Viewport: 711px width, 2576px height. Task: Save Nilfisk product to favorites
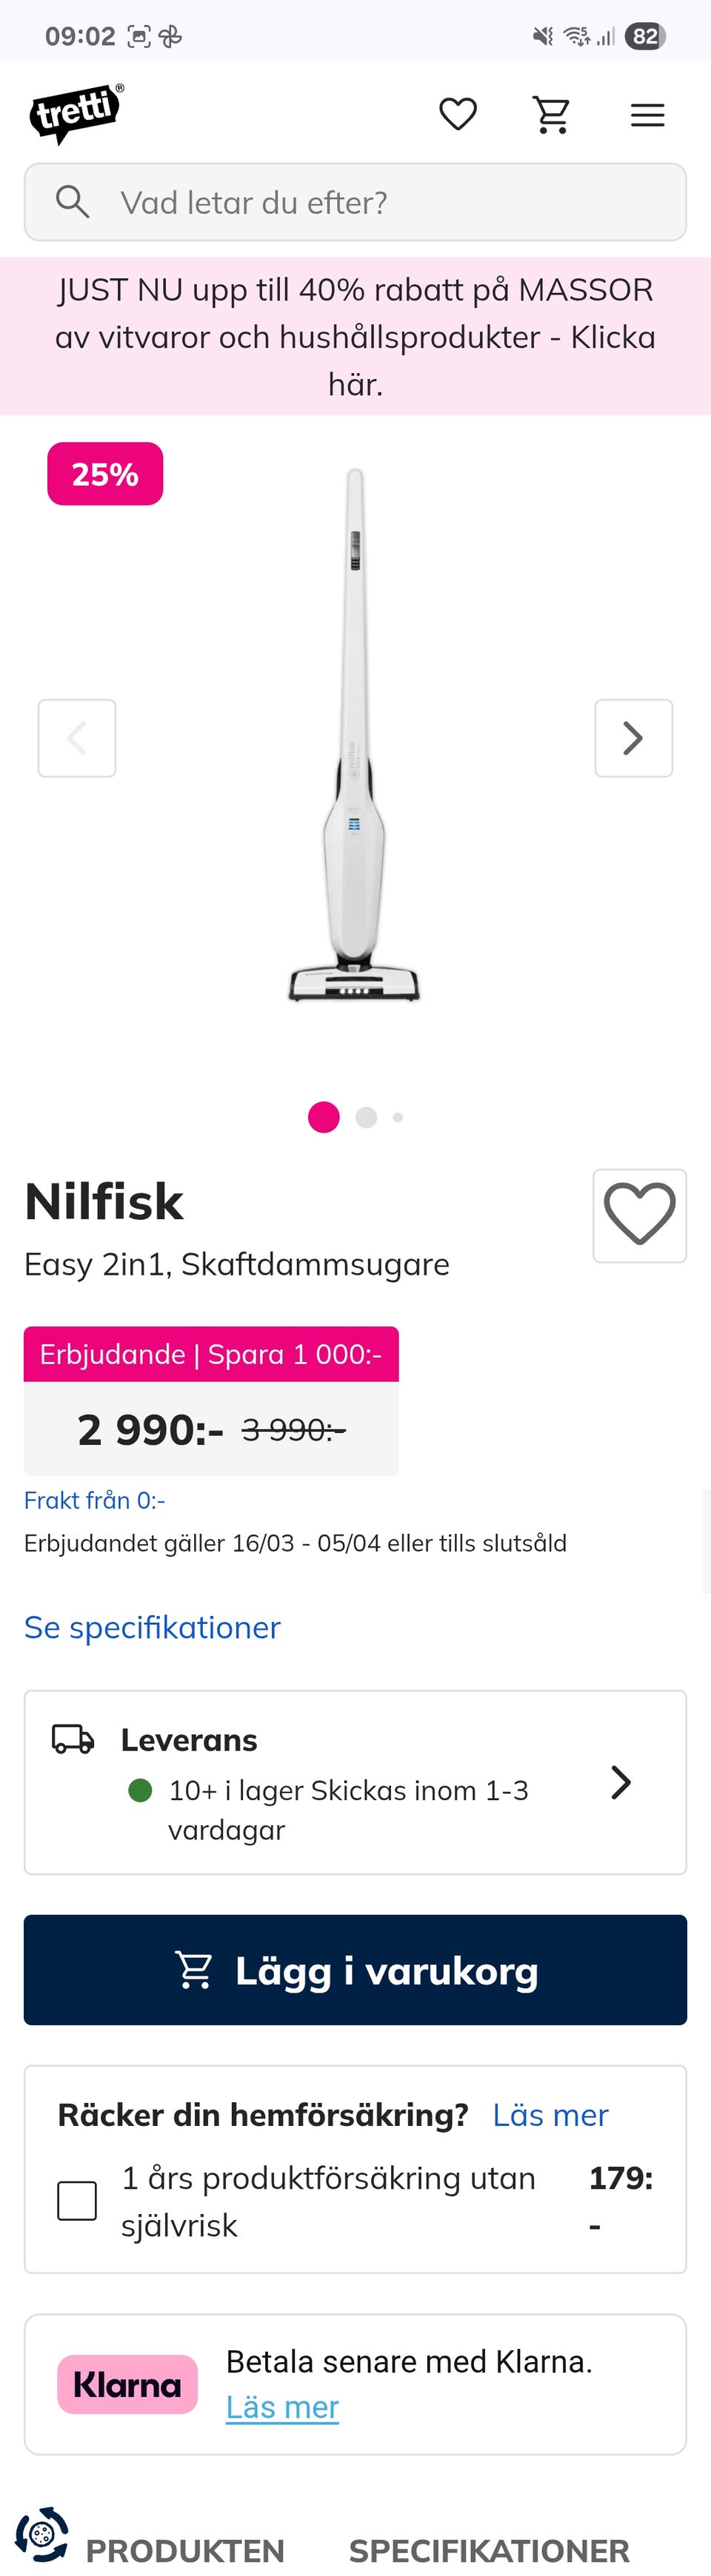pos(639,1215)
